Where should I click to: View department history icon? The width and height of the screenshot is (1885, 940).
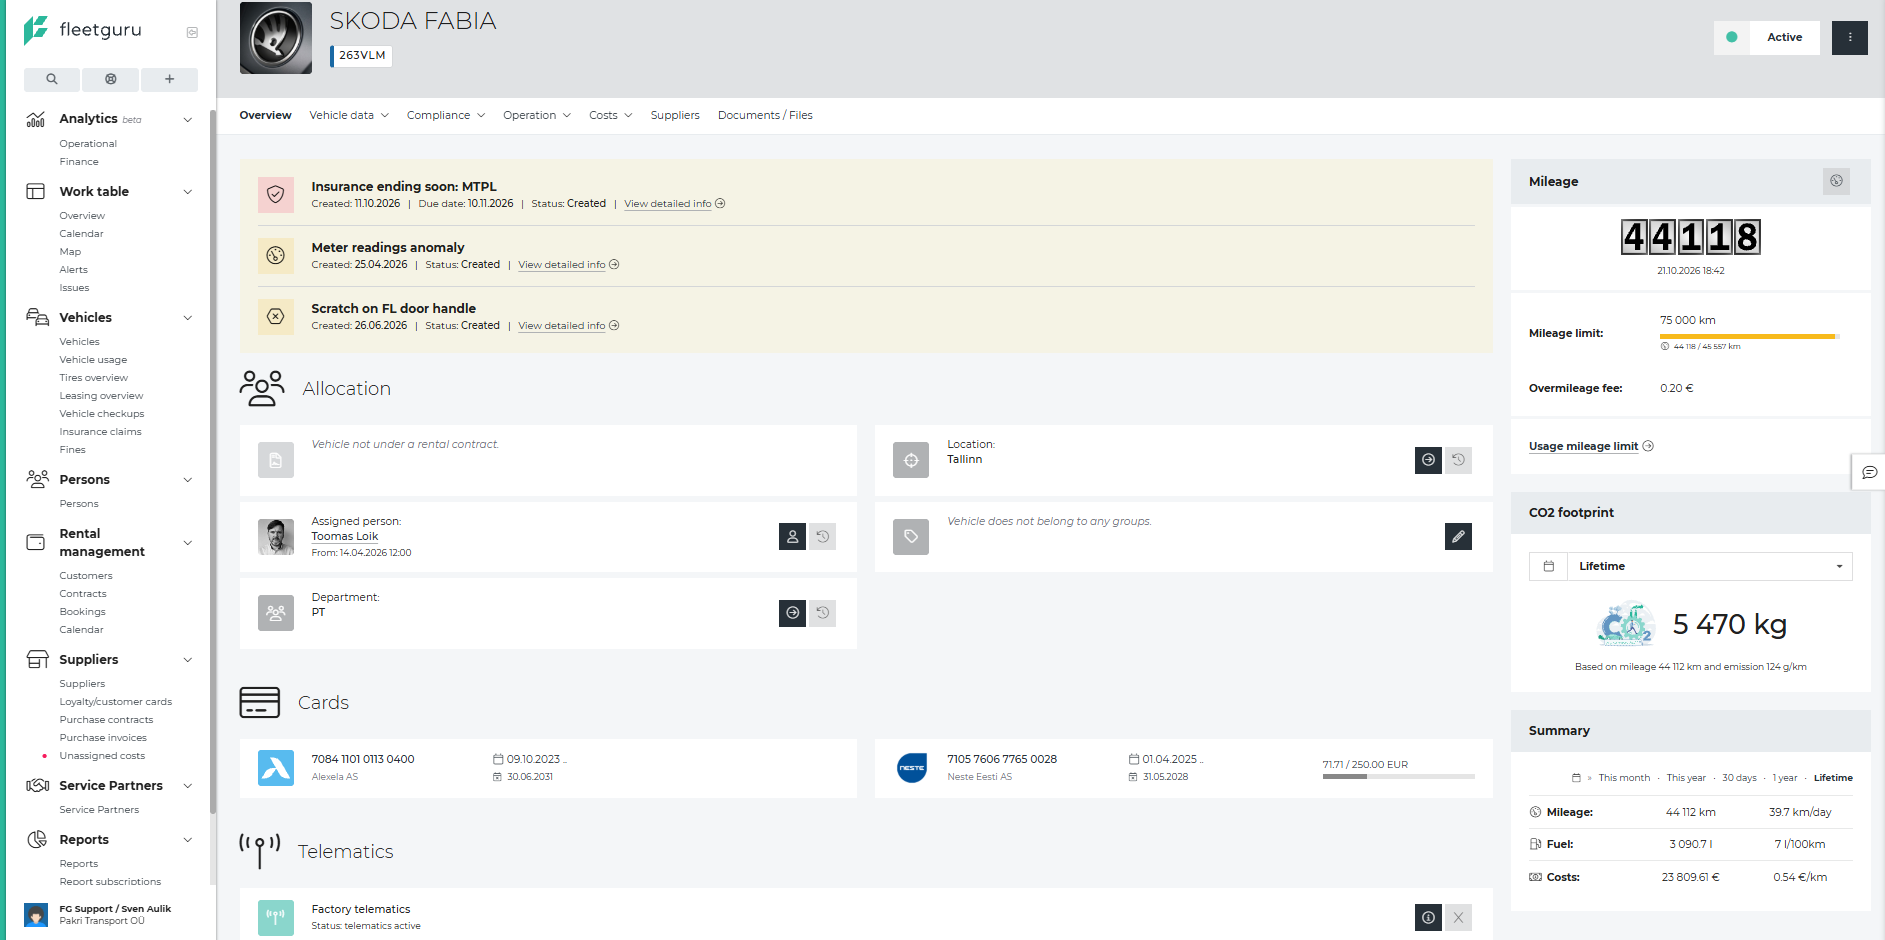point(822,613)
